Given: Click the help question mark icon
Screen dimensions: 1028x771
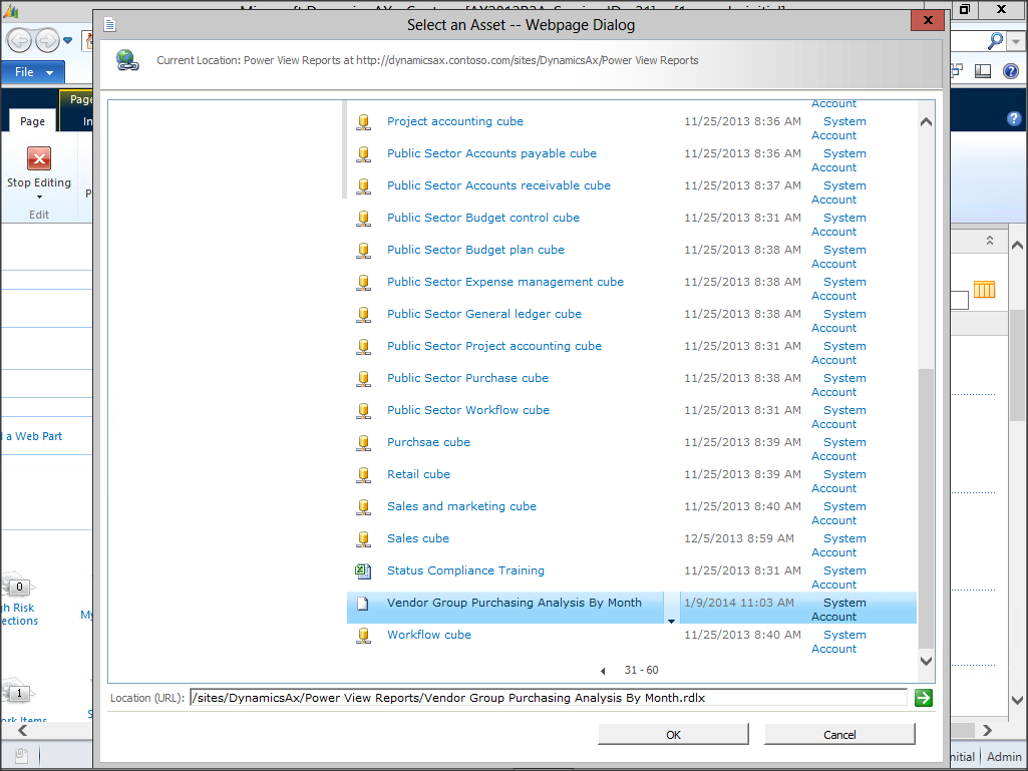Looking at the screenshot, I should 1014,119.
